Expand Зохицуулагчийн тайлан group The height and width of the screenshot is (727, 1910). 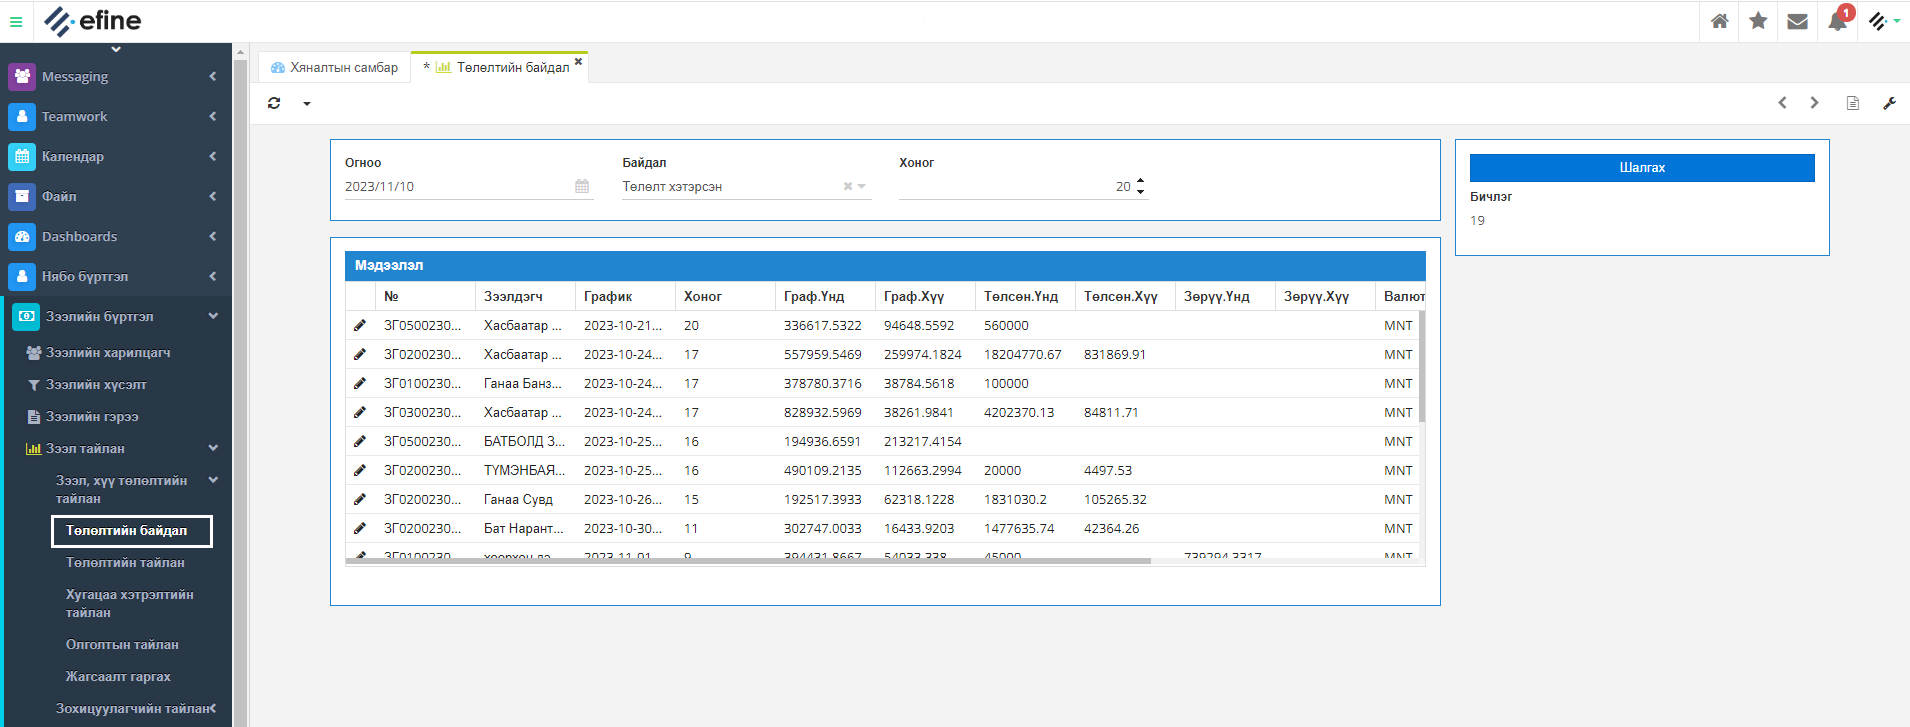[136, 708]
